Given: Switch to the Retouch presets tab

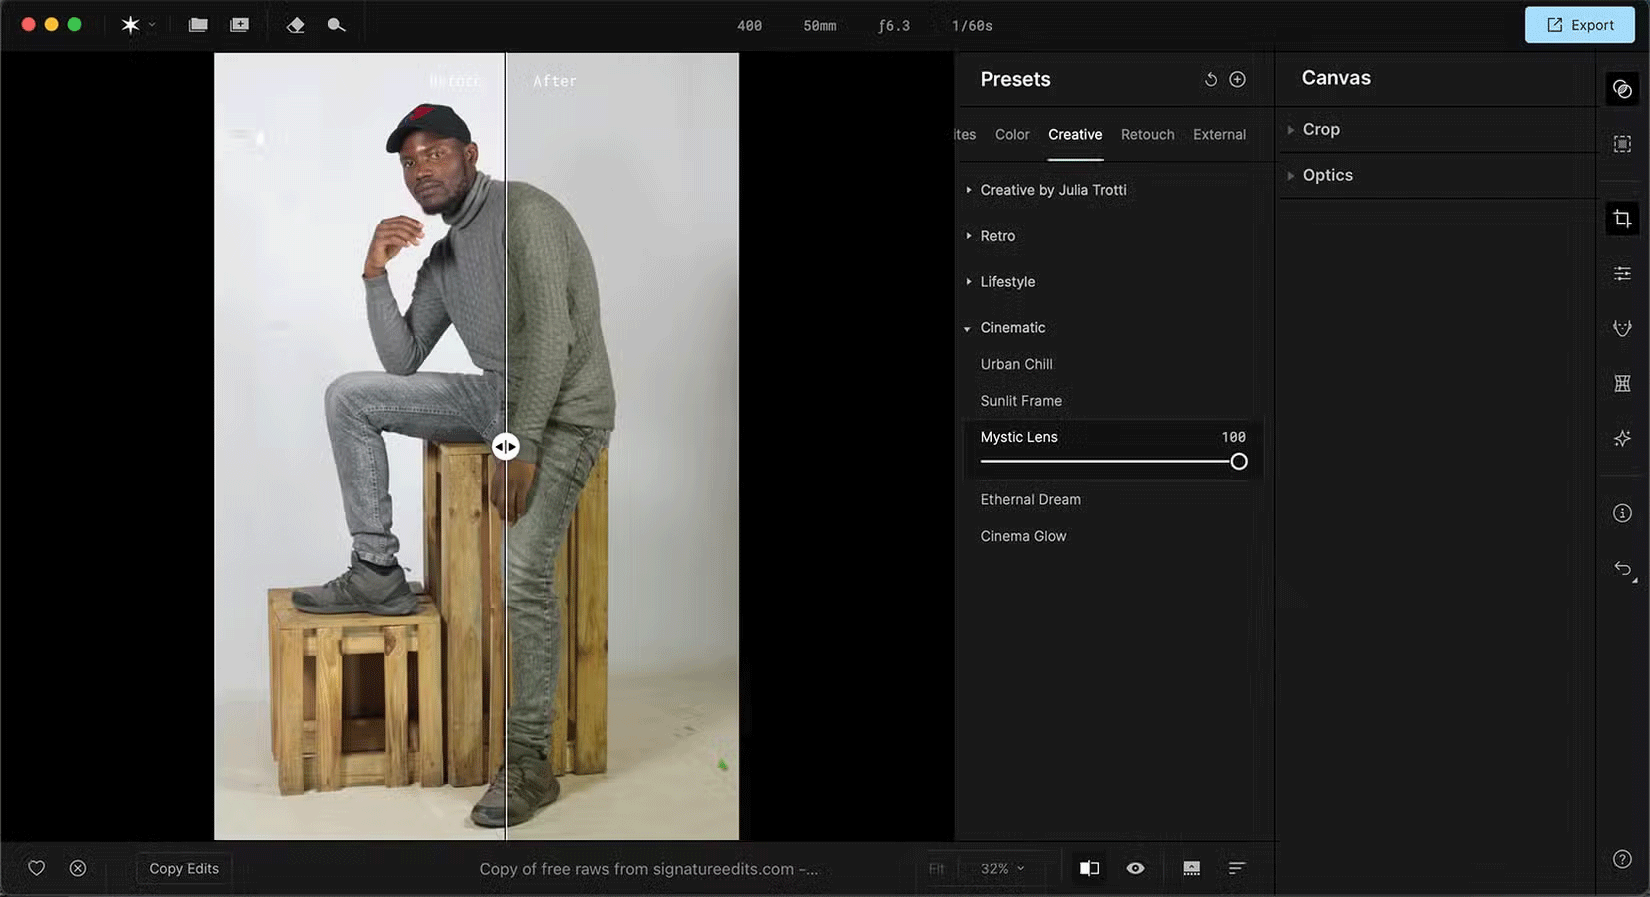Looking at the screenshot, I should click(x=1147, y=135).
